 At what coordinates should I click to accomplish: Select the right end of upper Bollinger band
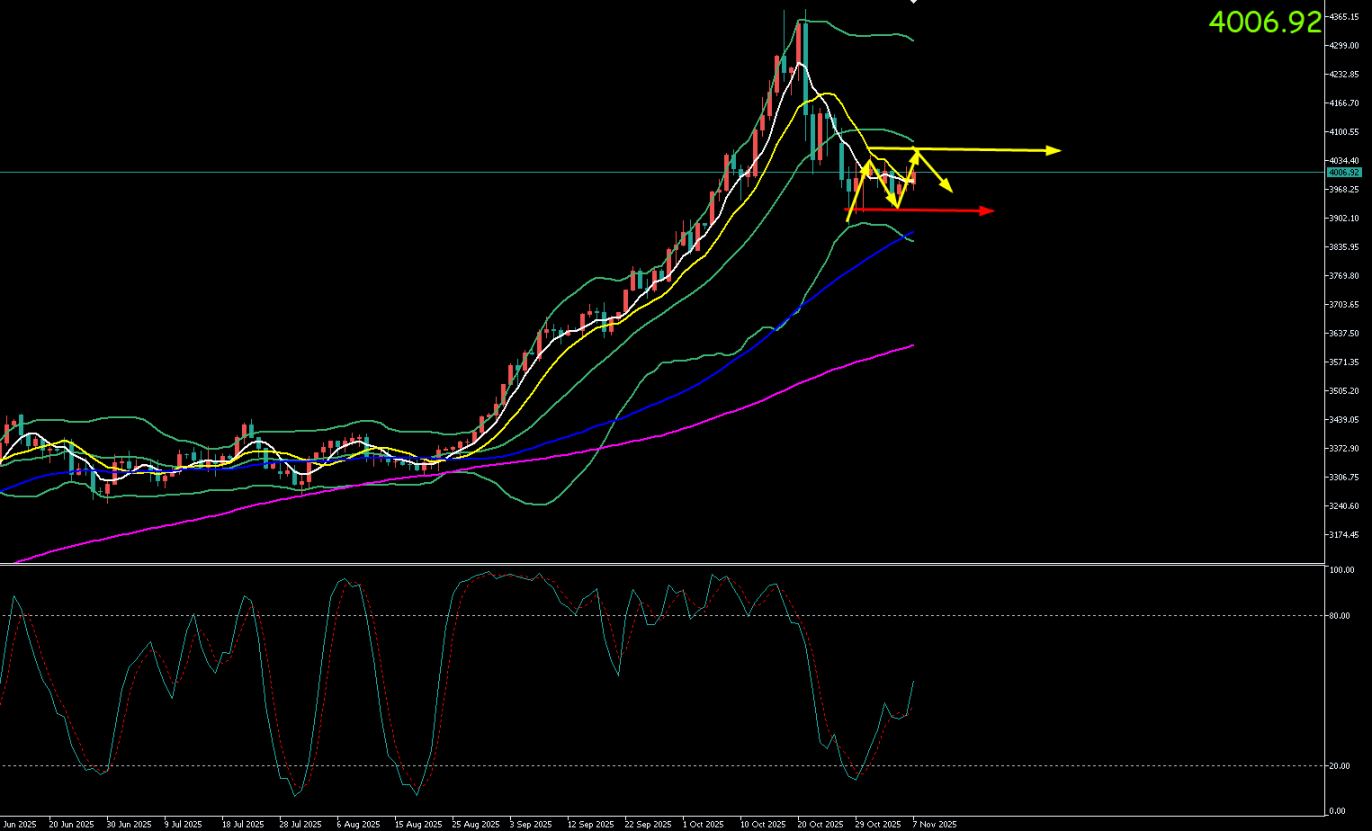pos(912,40)
